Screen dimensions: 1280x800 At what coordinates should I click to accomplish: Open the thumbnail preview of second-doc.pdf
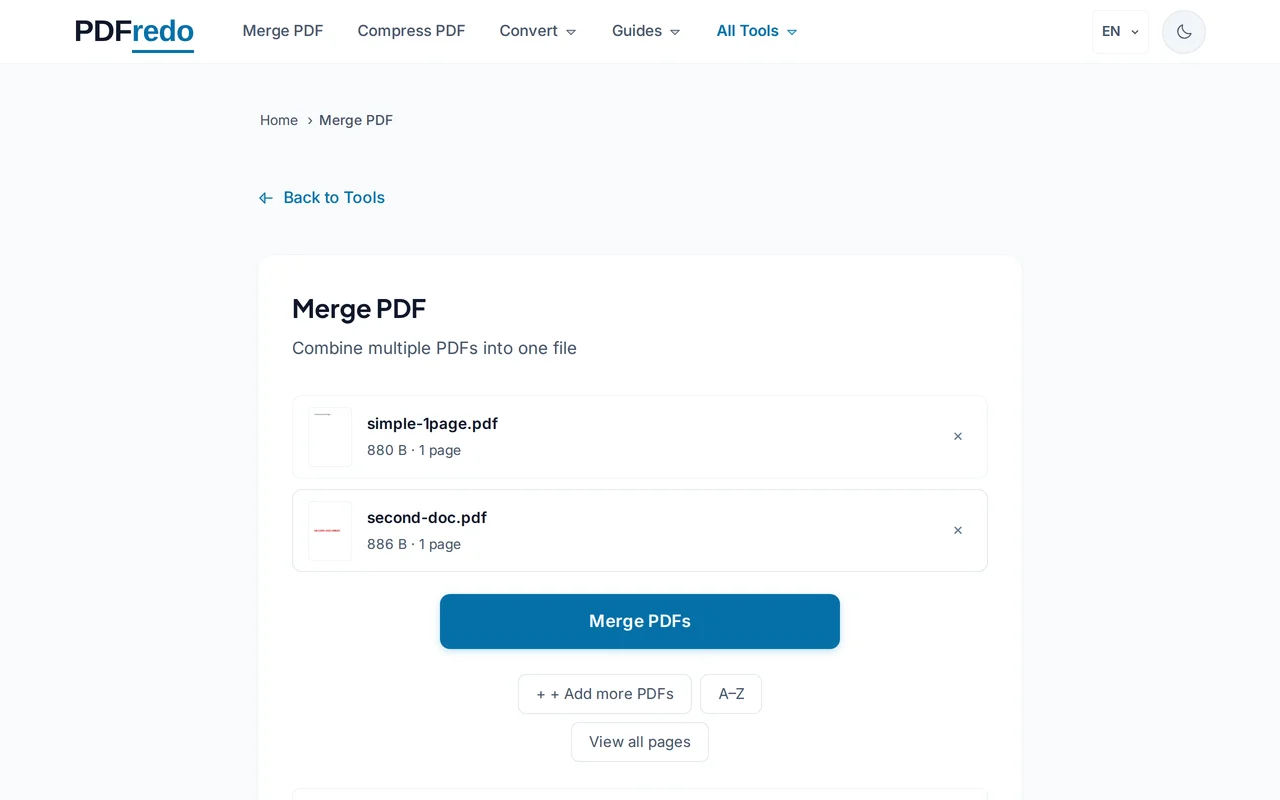pos(330,531)
